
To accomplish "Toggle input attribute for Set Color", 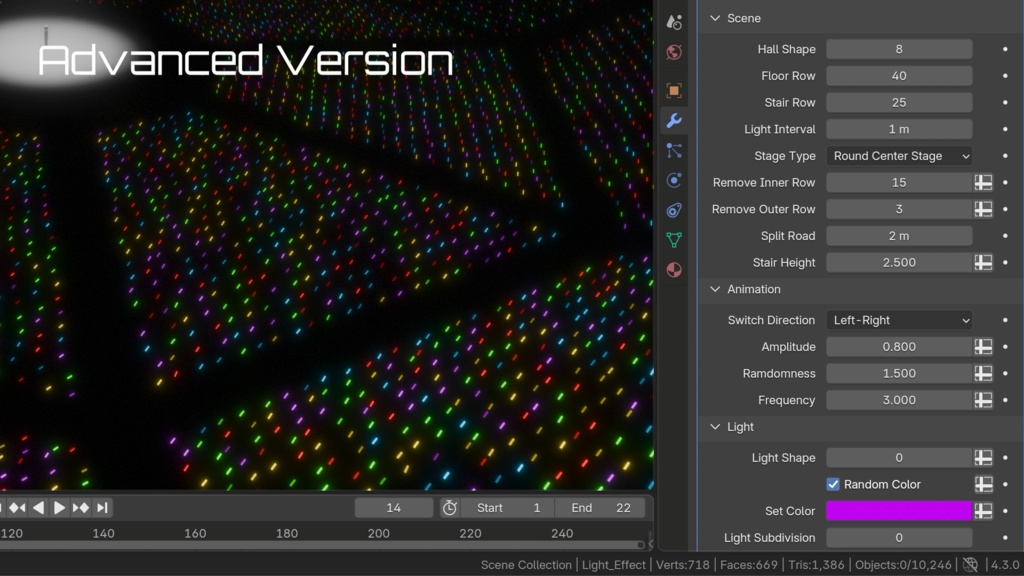I will (984, 511).
